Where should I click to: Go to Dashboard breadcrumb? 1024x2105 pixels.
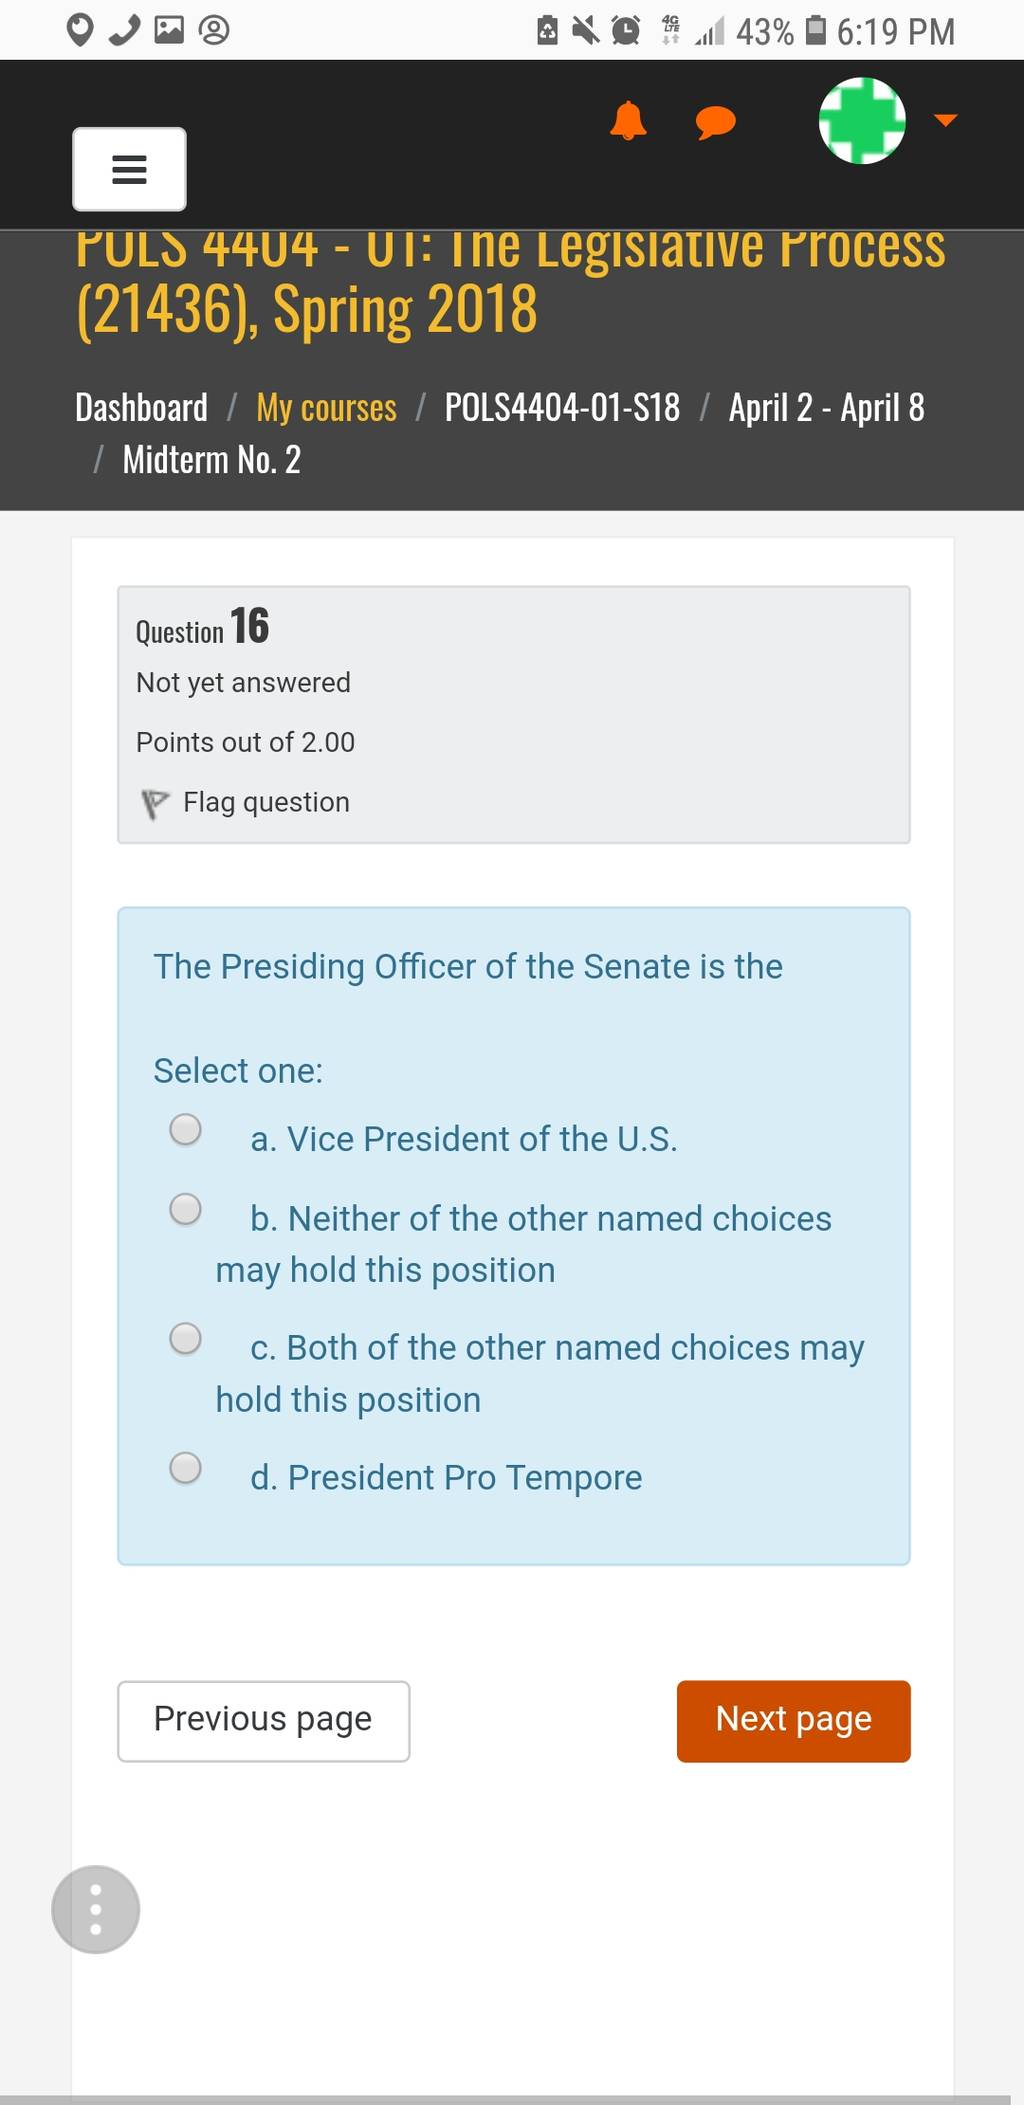click(x=141, y=408)
